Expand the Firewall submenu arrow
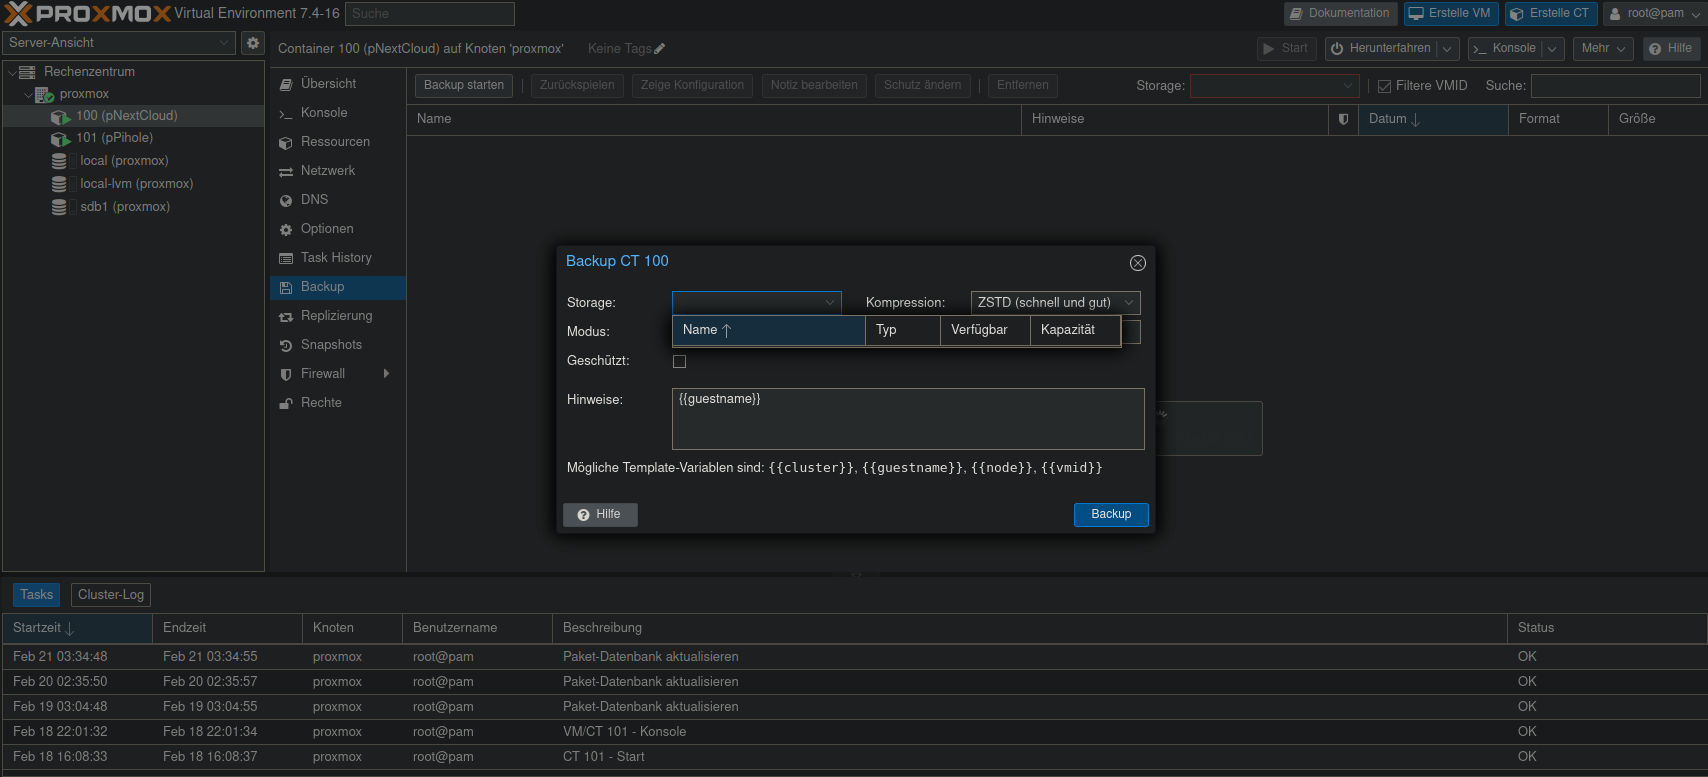Image resolution: width=1708 pixels, height=777 pixels. [x=386, y=374]
